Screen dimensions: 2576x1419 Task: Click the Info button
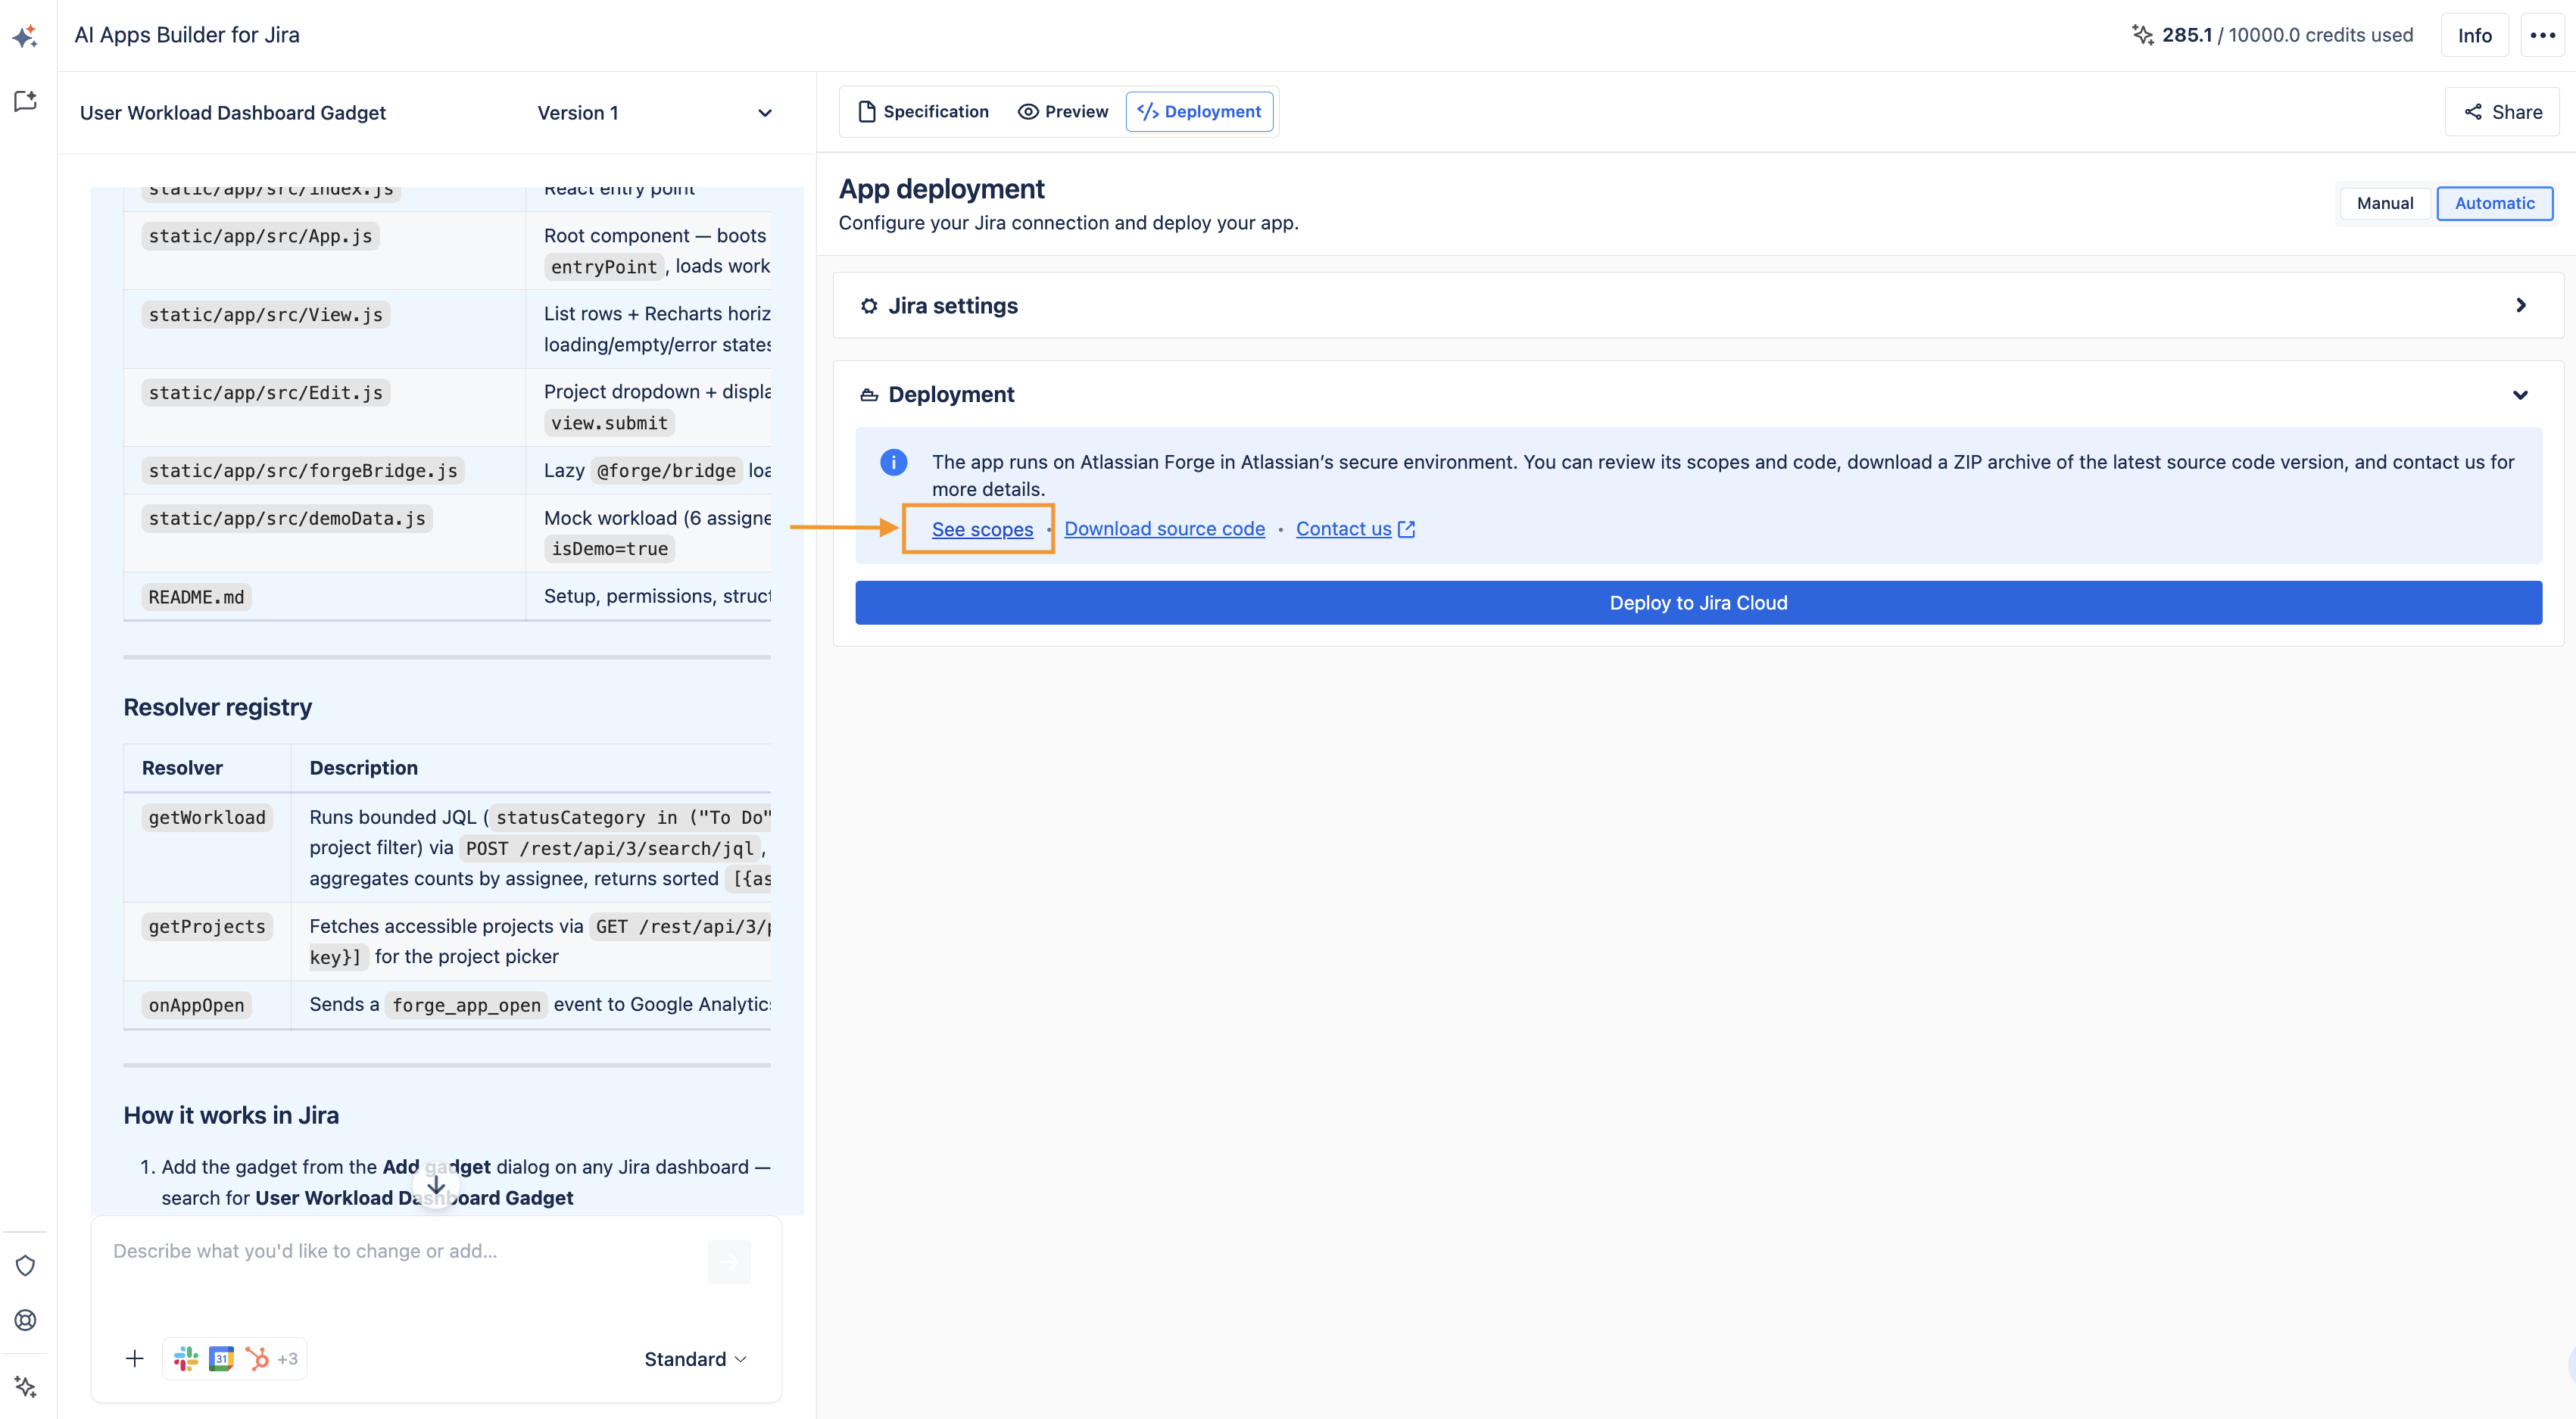pyautogui.click(x=2474, y=35)
